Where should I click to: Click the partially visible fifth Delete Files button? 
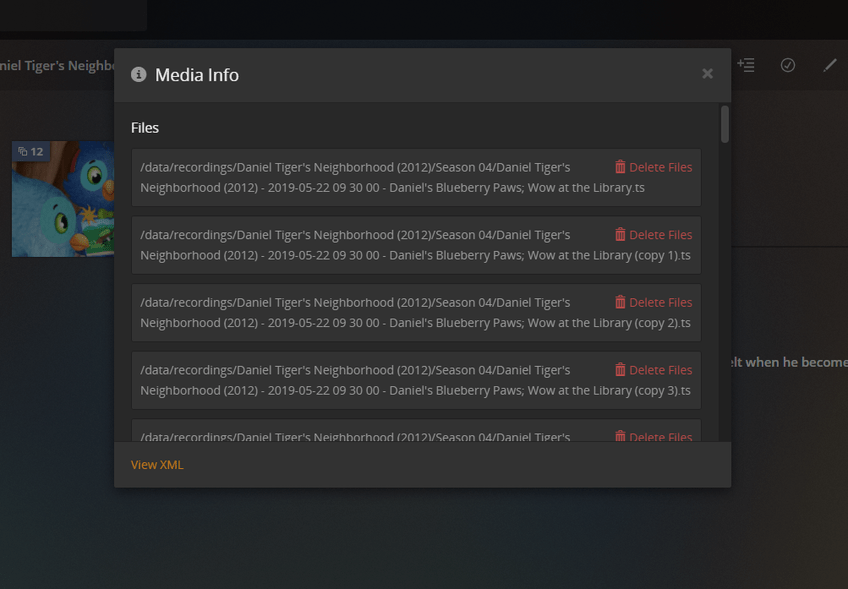point(653,437)
